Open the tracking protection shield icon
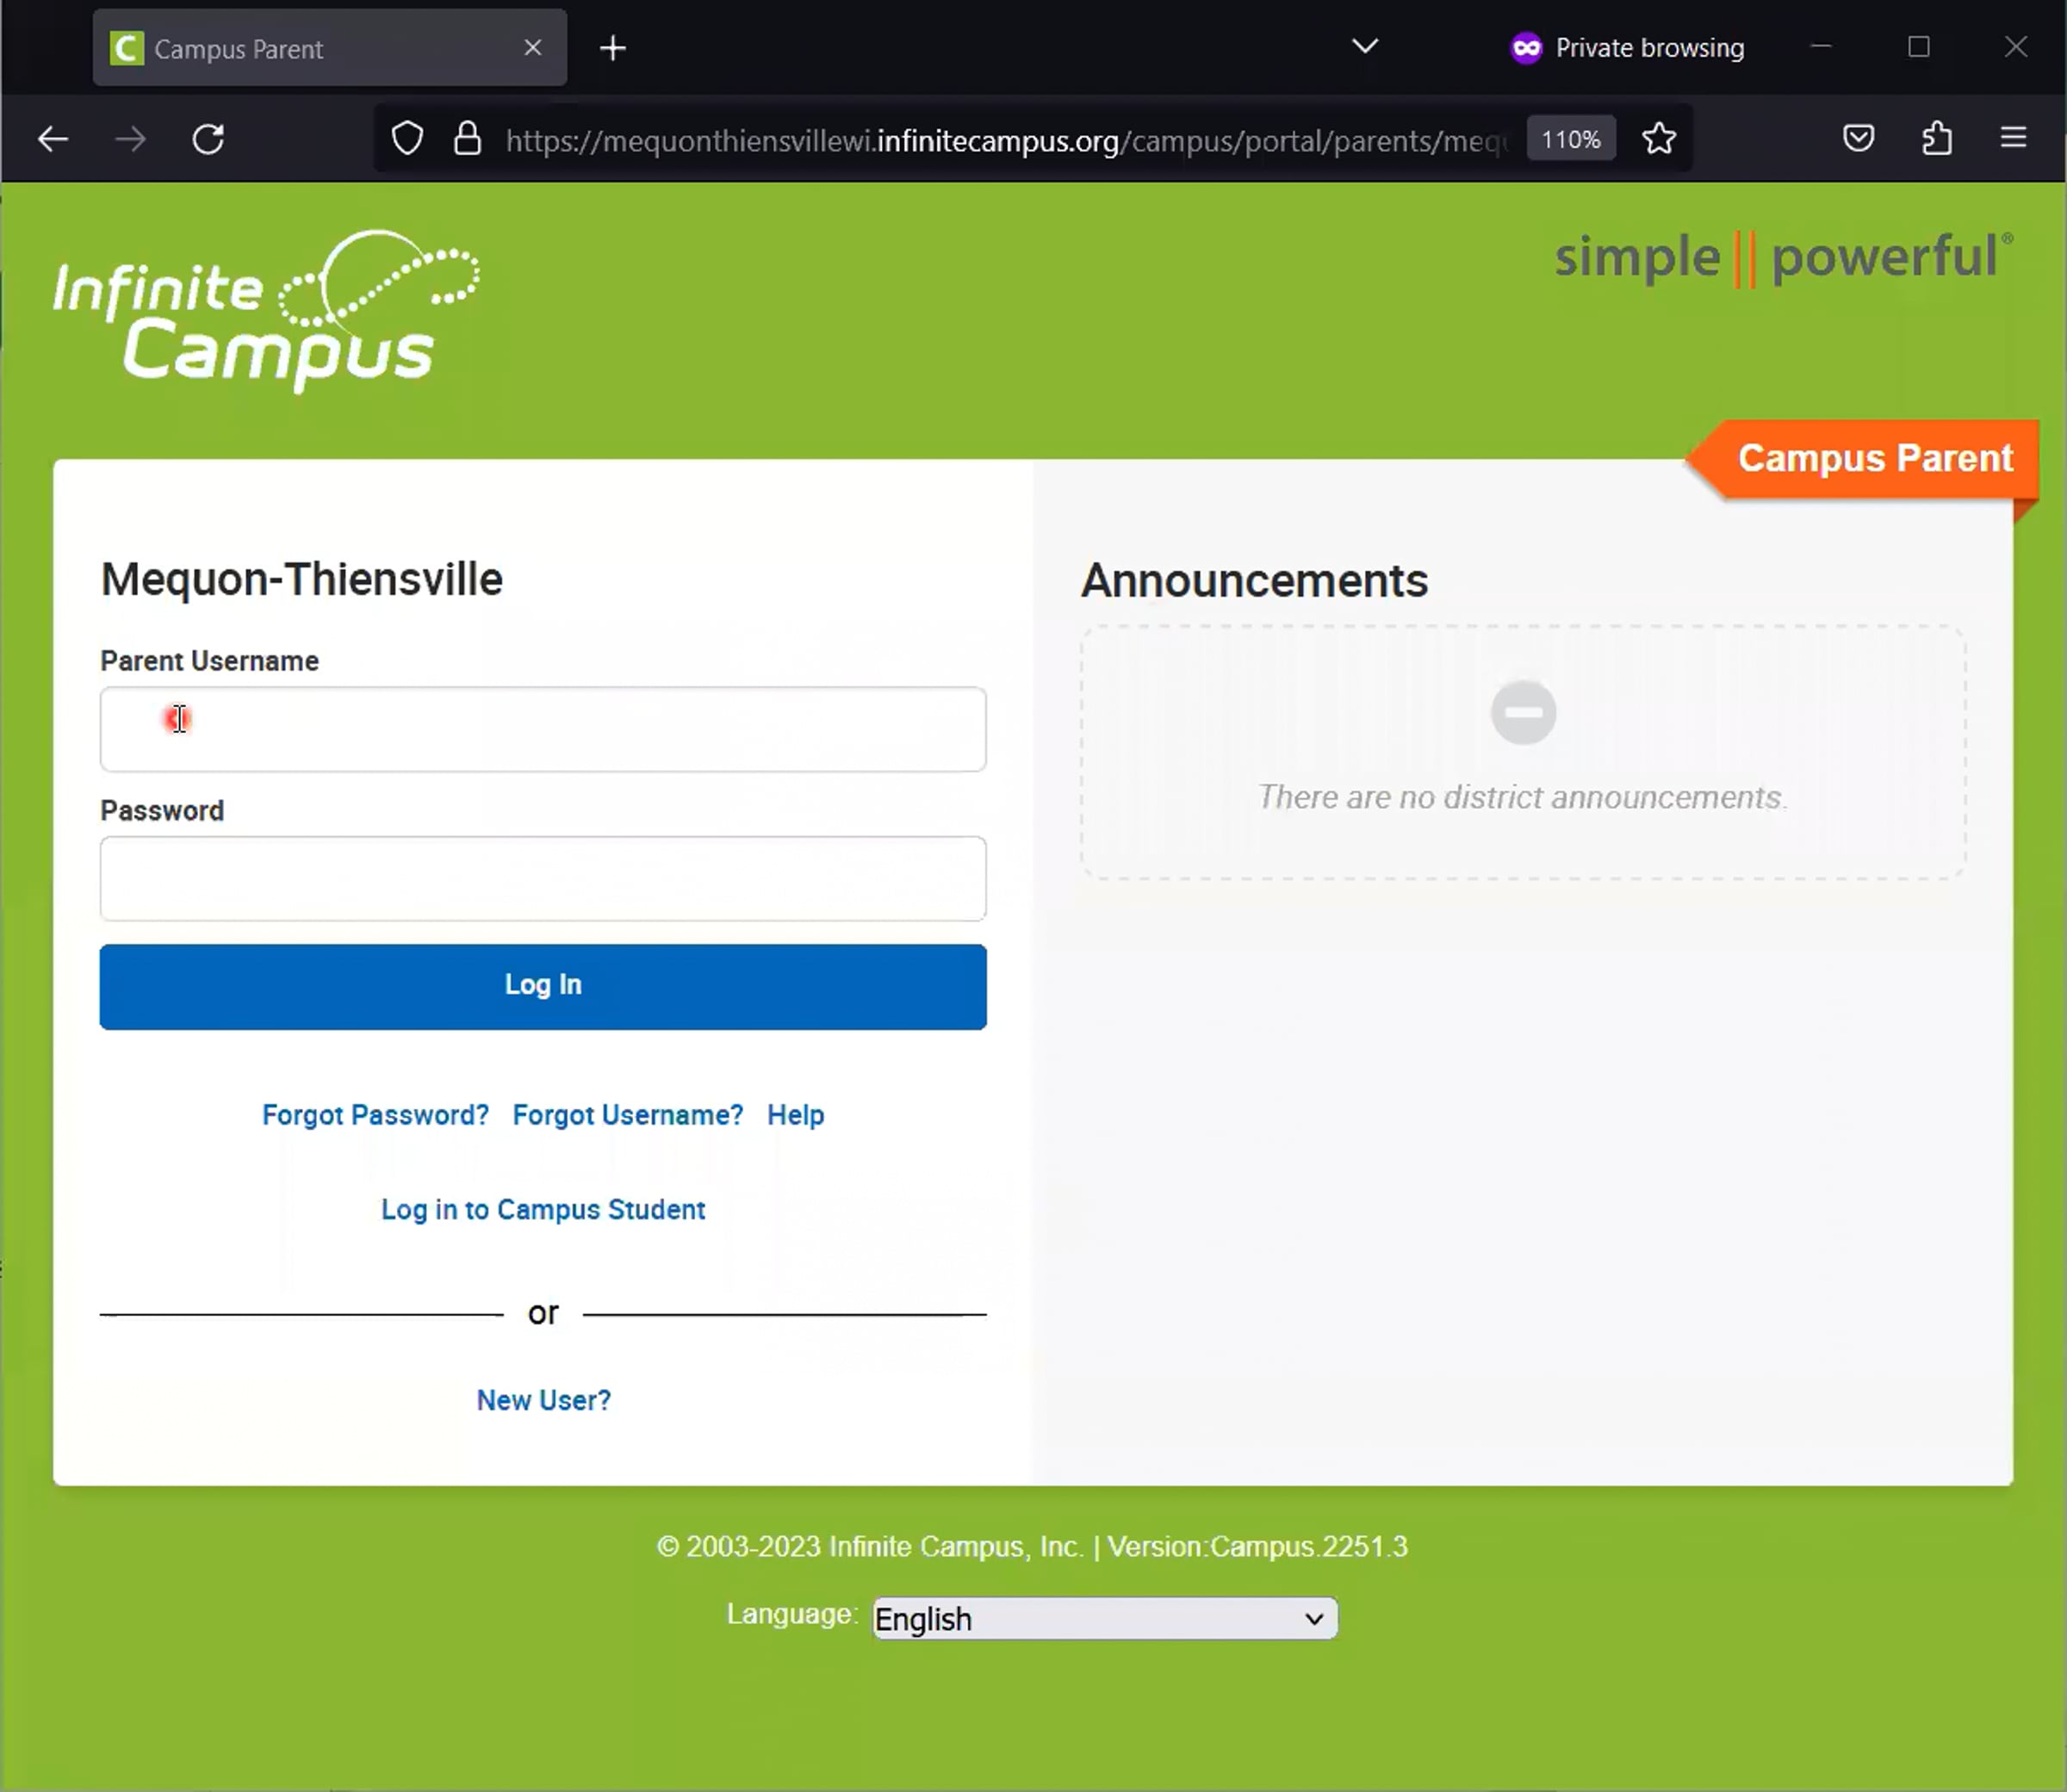Screen dimensions: 2067x1792 [407, 139]
